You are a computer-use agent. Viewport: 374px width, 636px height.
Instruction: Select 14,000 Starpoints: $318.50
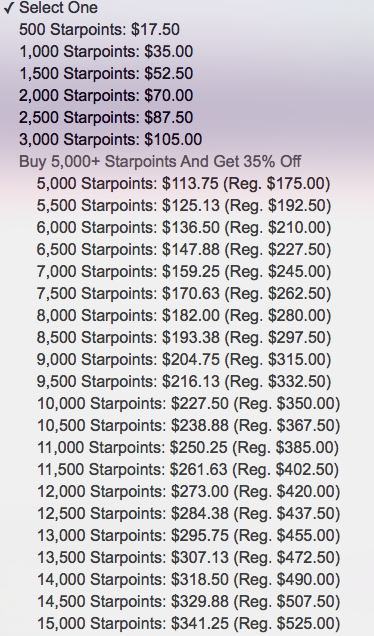[x=187, y=579]
